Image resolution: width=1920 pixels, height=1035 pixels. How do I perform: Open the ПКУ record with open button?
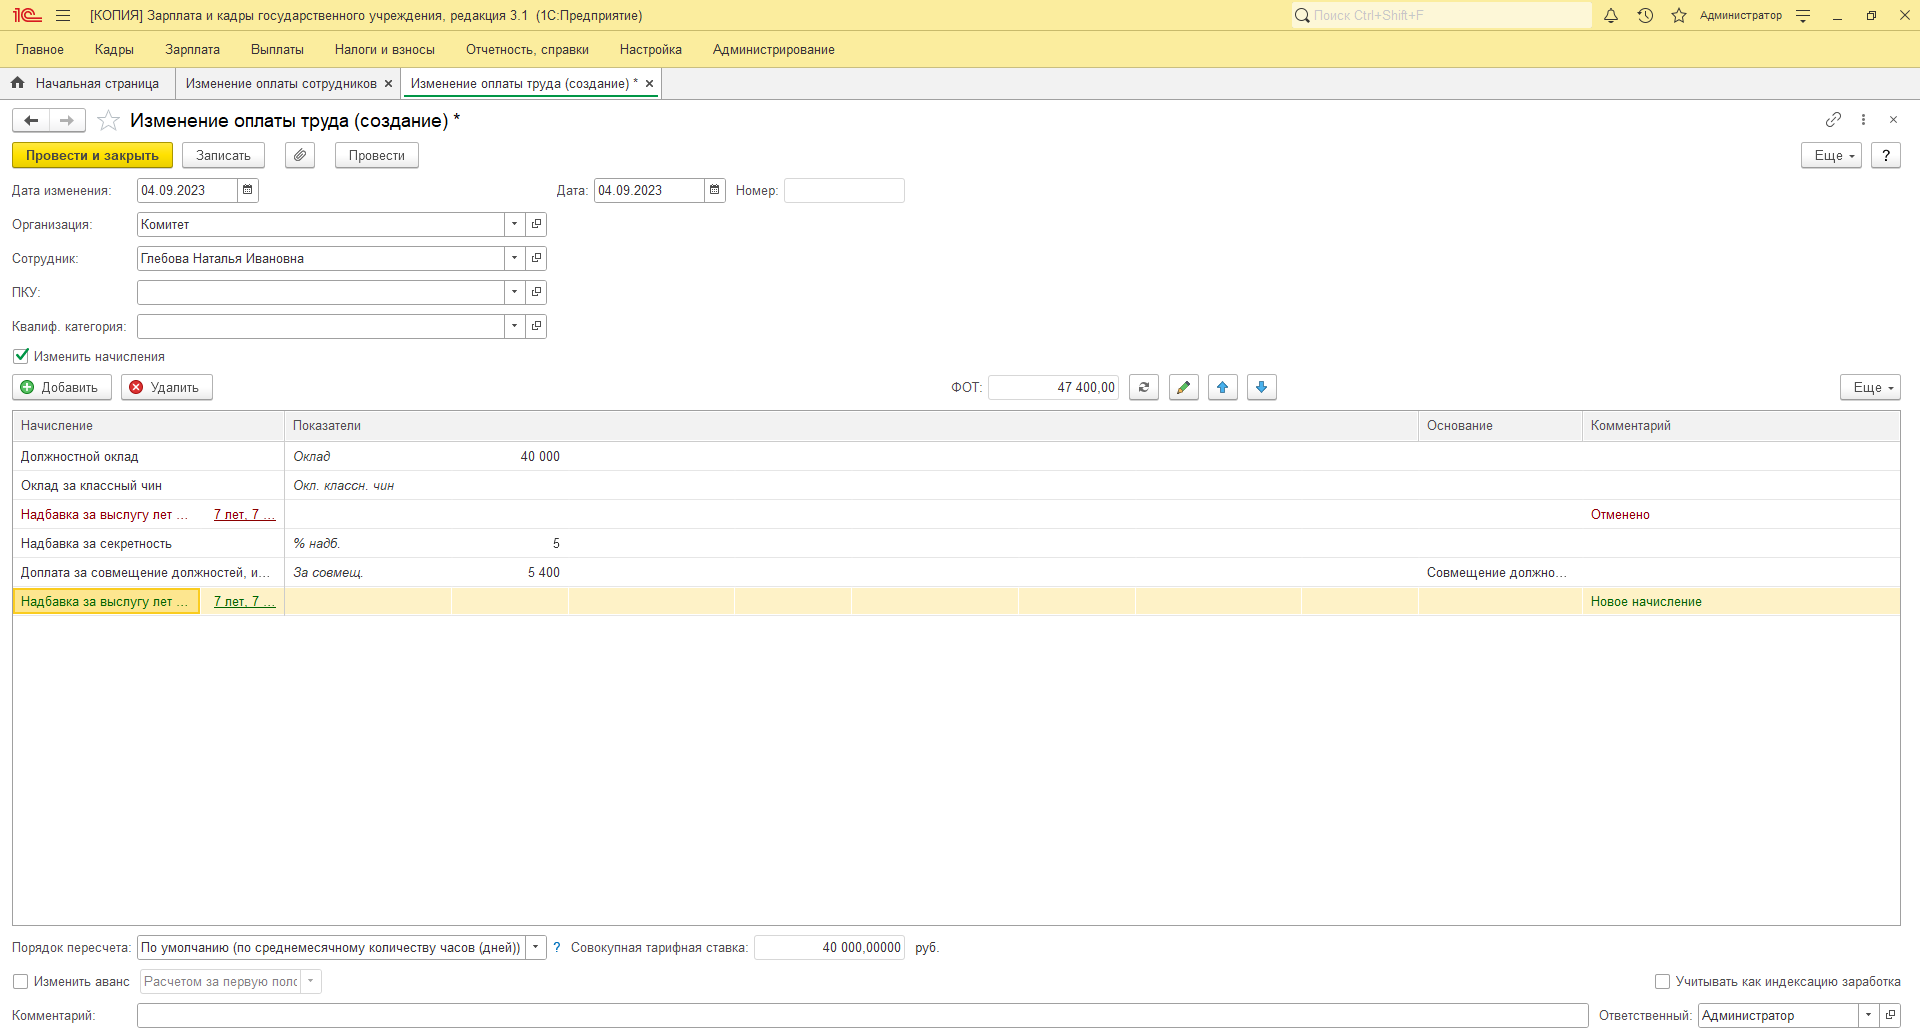click(536, 293)
